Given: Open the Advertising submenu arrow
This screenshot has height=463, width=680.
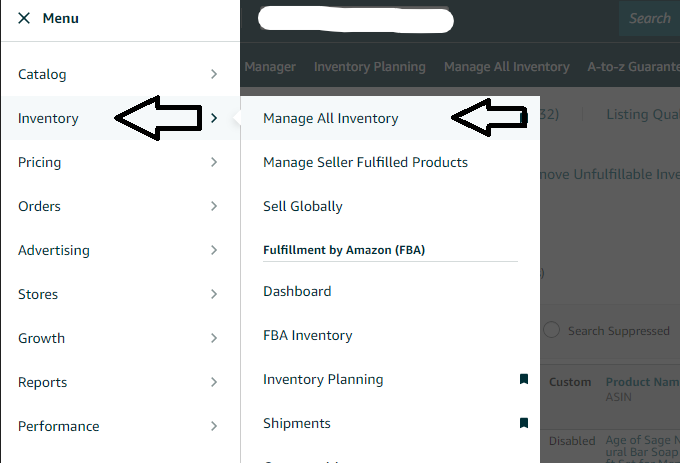Looking at the screenshot, I should click(214, 250).
